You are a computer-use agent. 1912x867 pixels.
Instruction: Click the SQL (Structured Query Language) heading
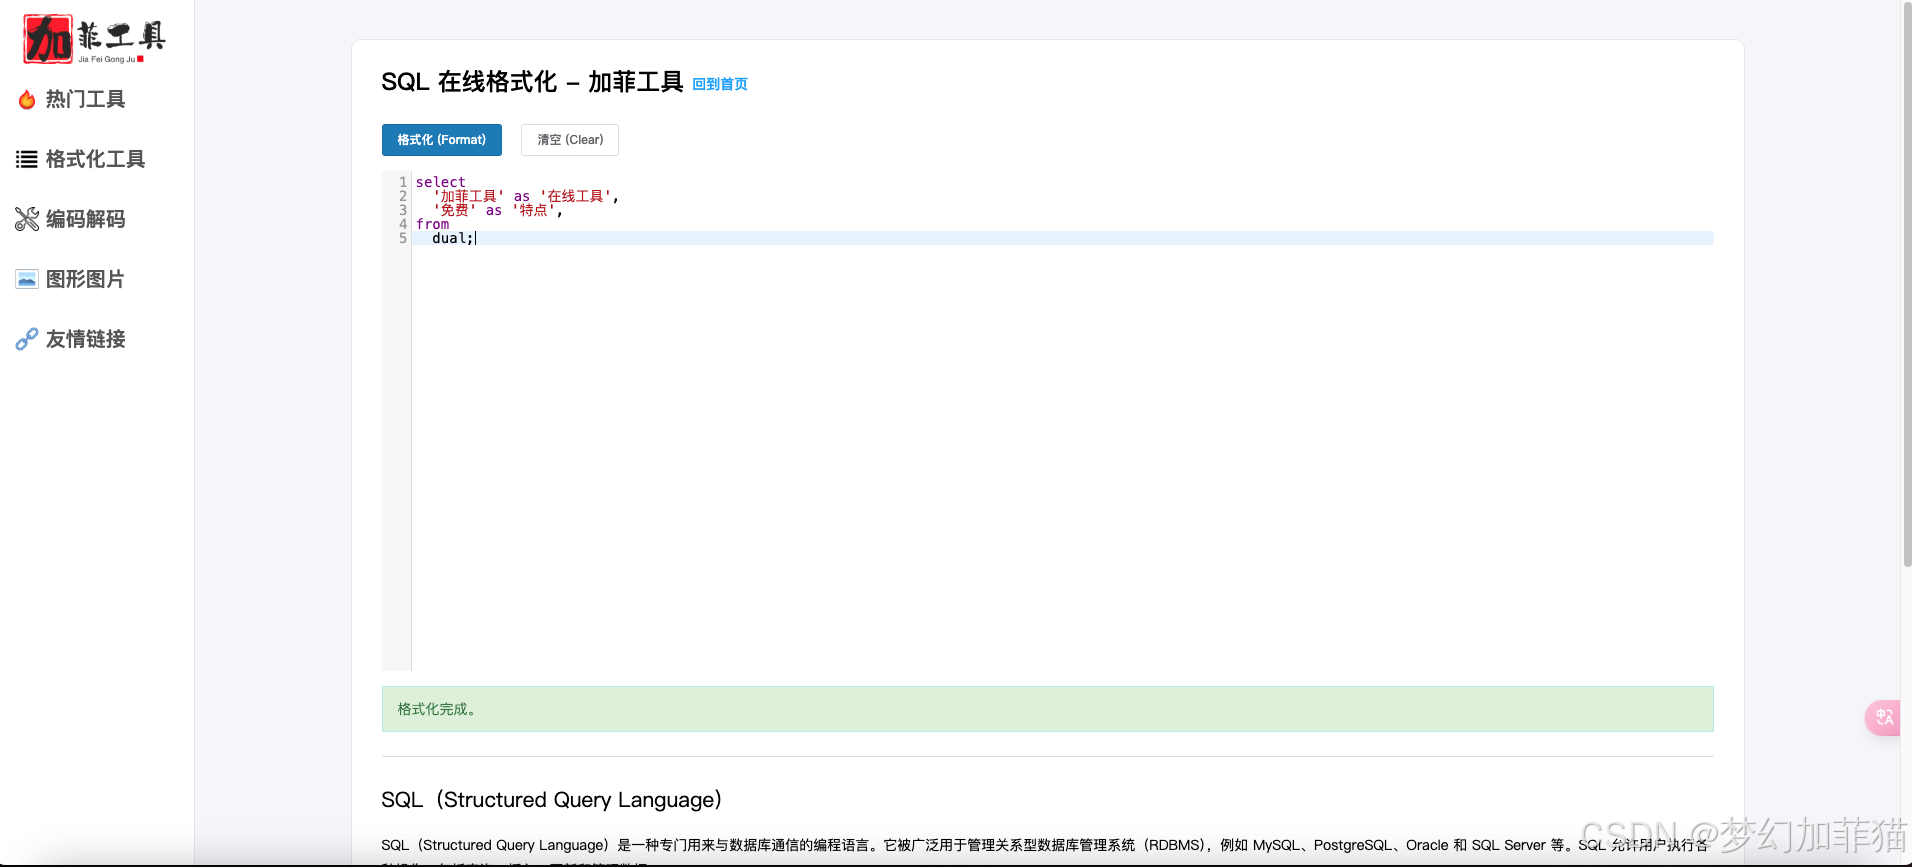click(x=552, y=800)
